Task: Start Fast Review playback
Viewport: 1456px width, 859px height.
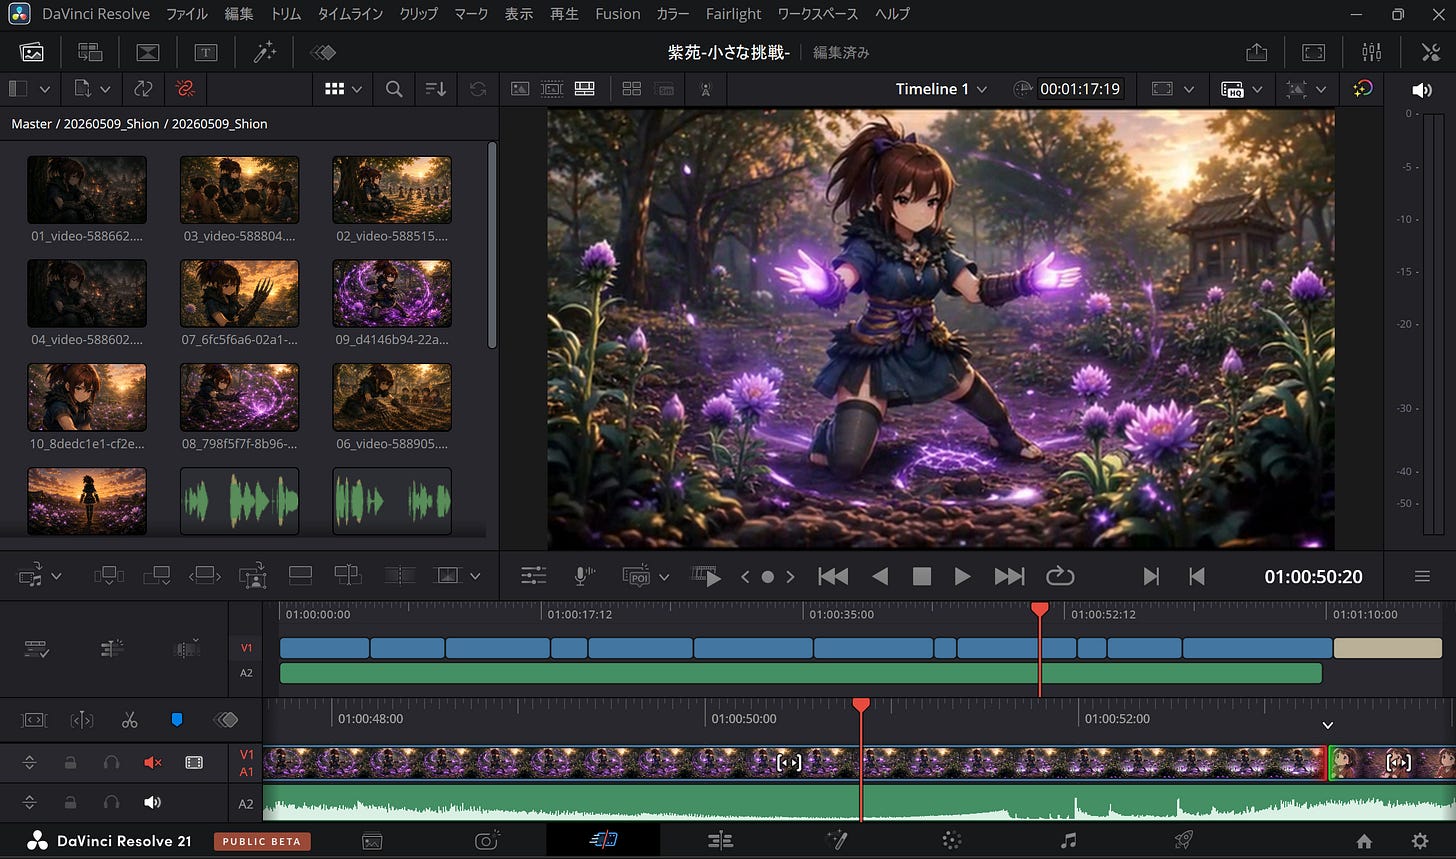Action: [706, 576]
